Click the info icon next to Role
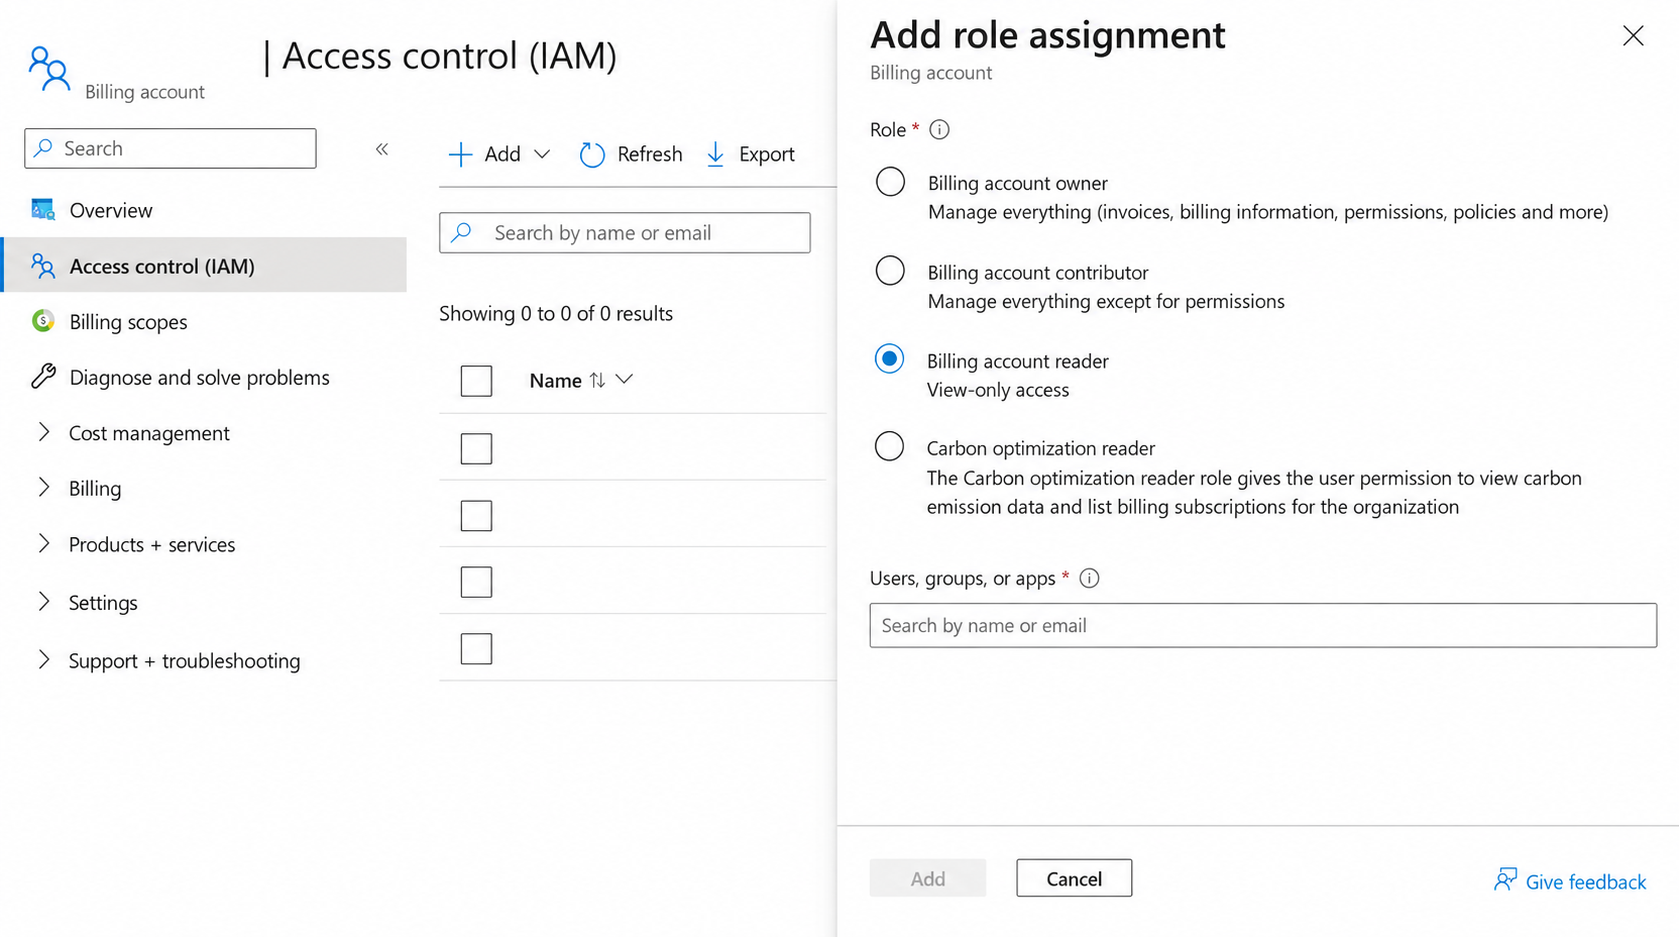 [x=939, y=129]
